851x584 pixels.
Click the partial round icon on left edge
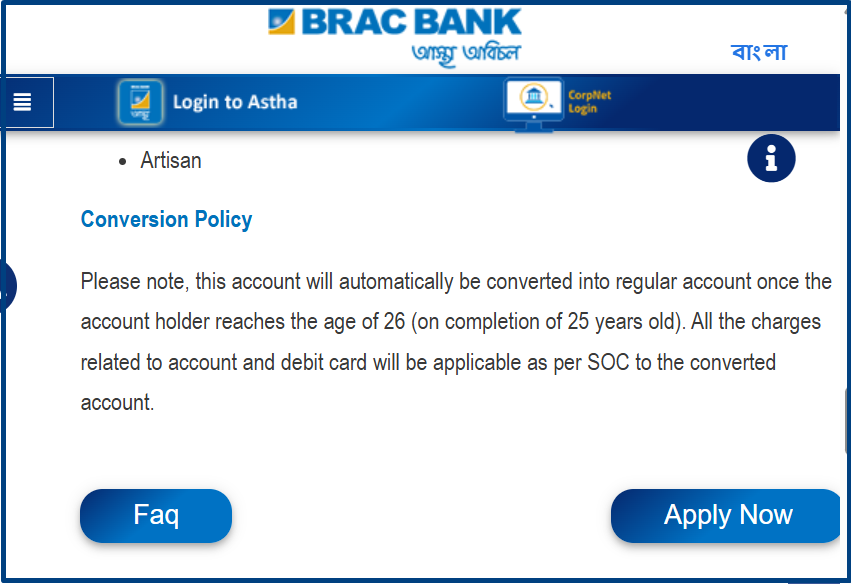[x=5, y=287]
